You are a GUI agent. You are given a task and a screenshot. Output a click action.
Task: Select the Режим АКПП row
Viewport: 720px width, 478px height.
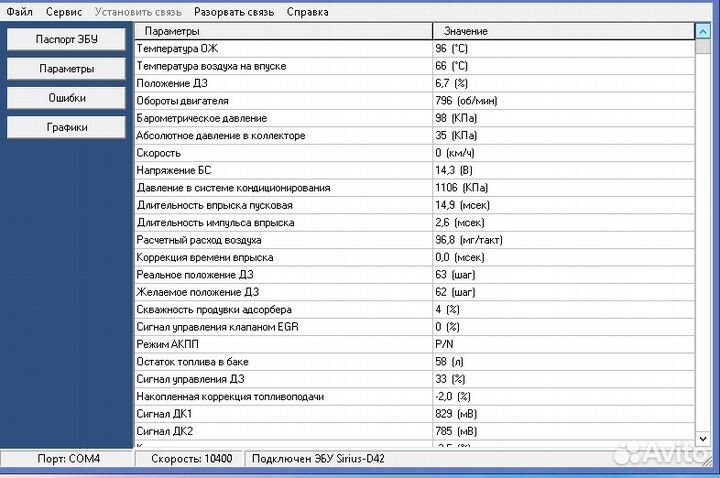(x=415, y=344)
